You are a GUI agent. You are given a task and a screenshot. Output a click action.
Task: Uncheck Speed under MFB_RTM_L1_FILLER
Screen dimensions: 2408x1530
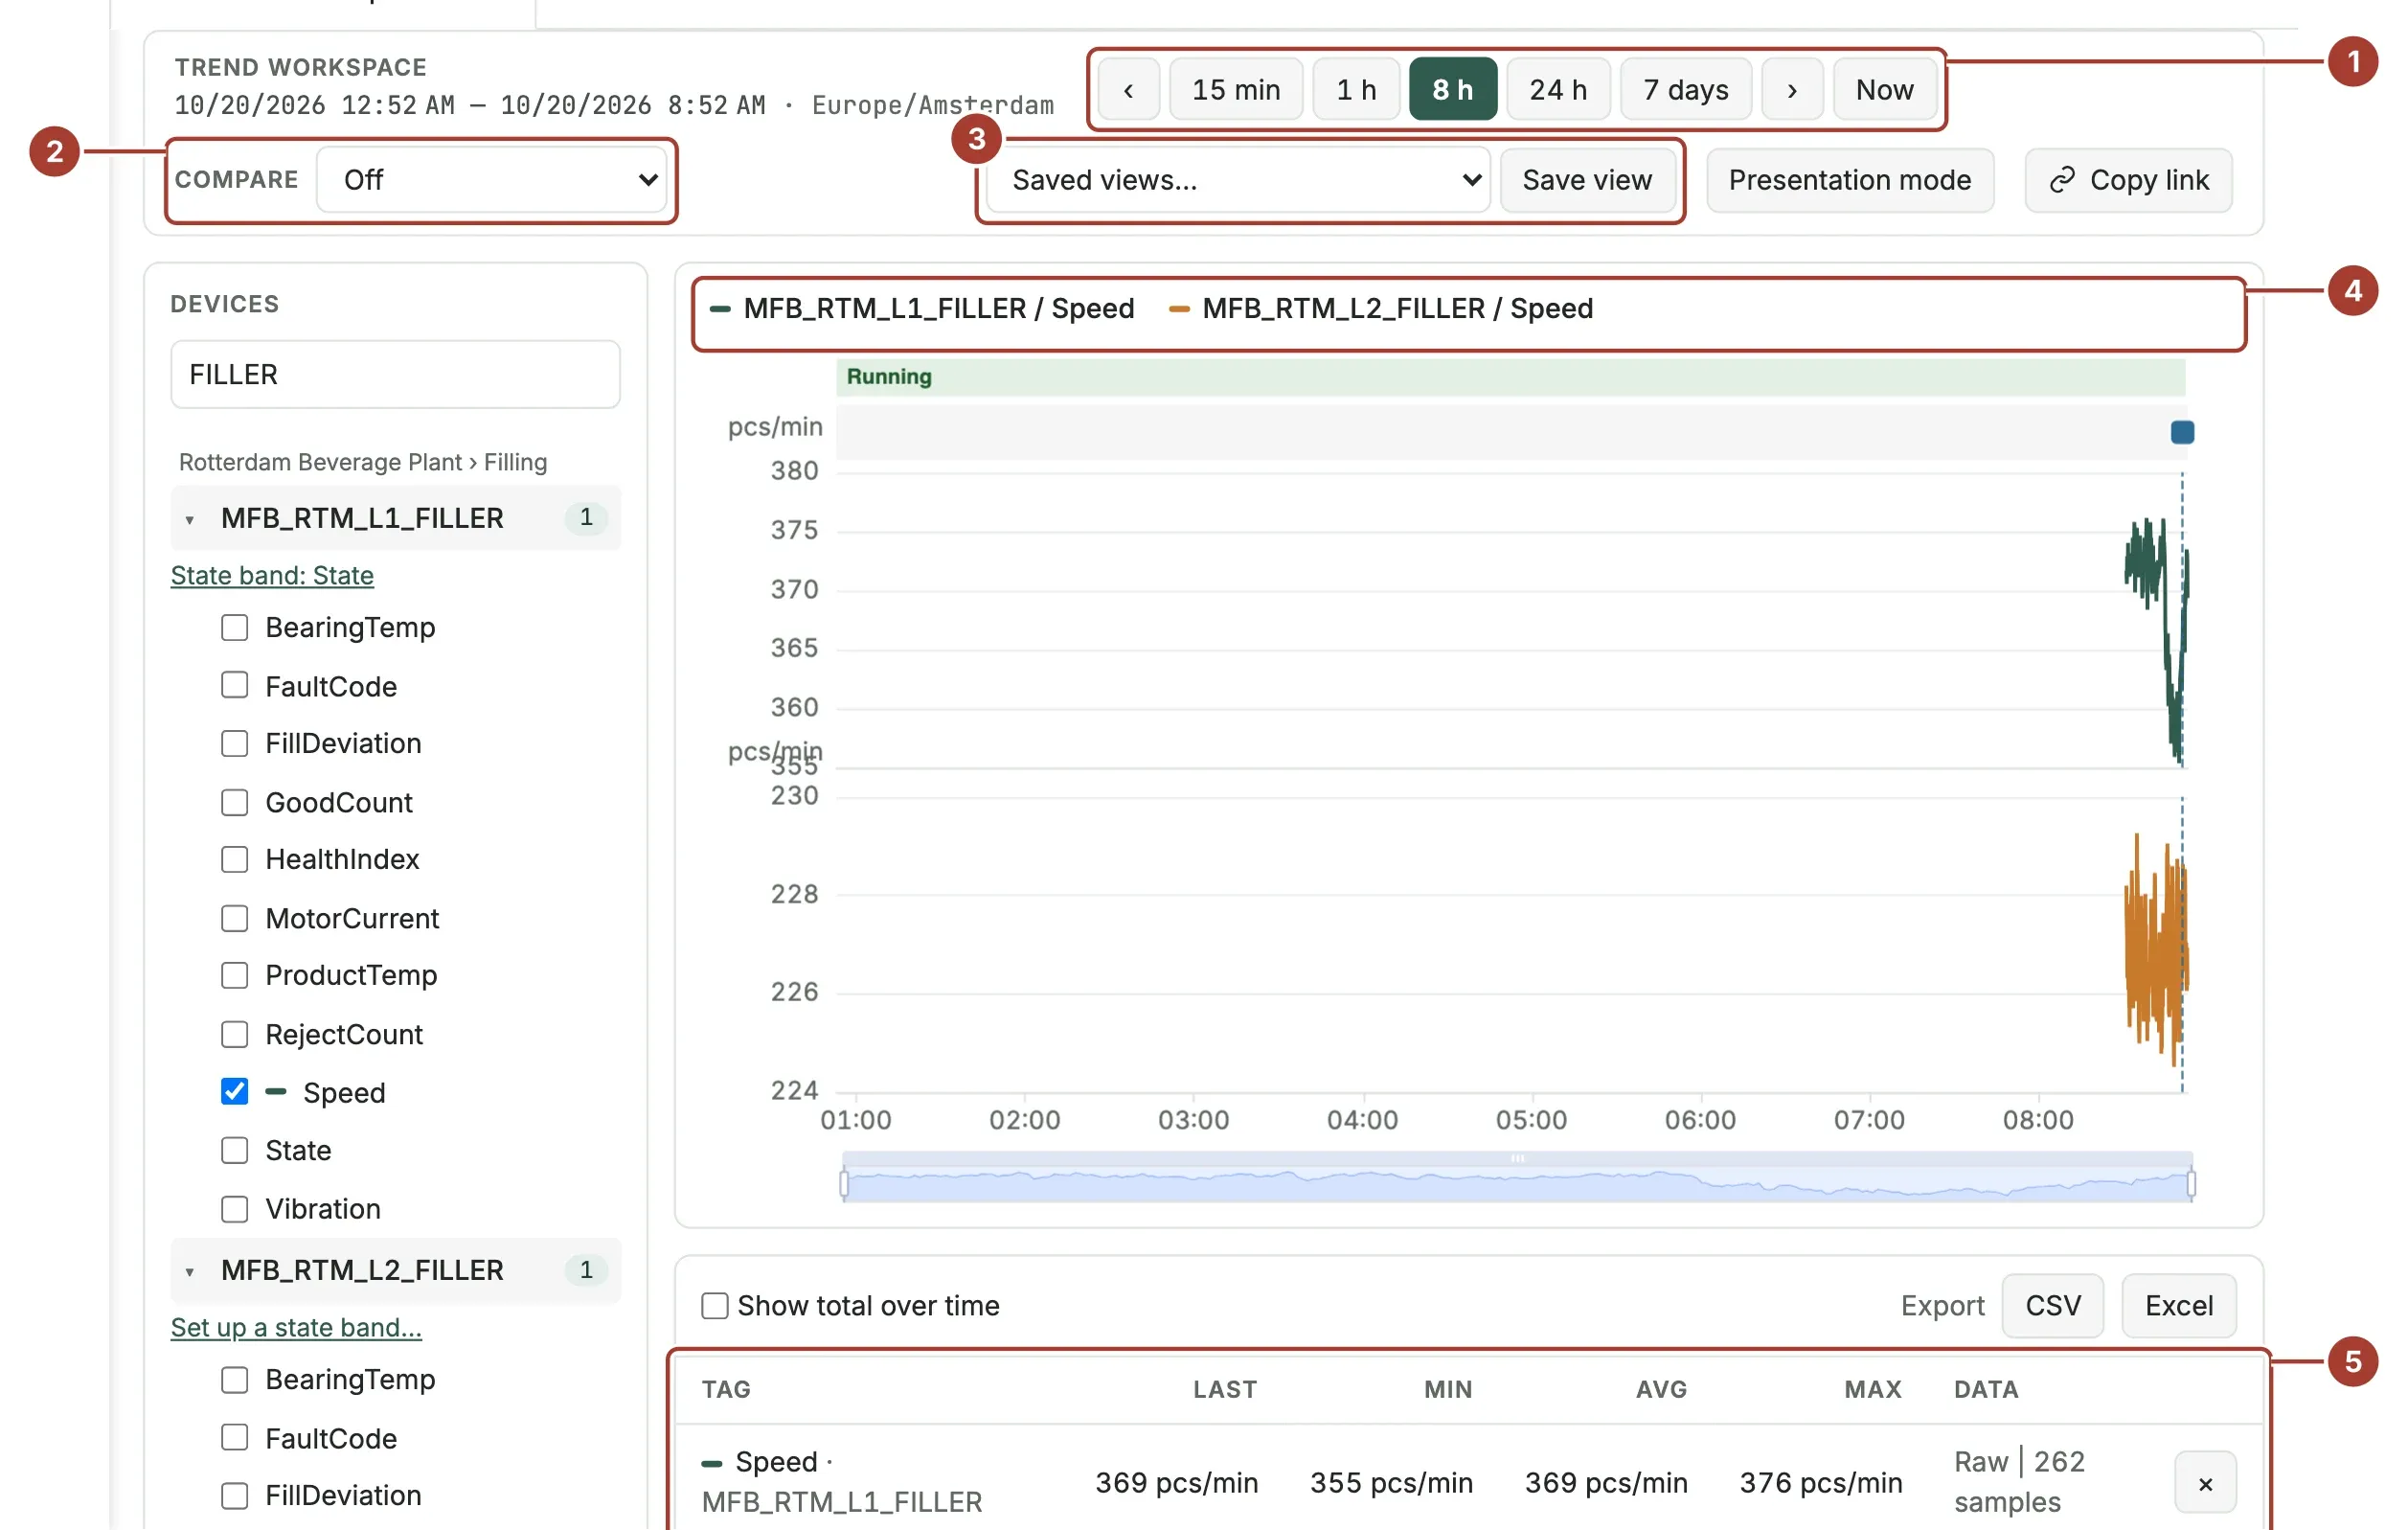(234, 1091)
